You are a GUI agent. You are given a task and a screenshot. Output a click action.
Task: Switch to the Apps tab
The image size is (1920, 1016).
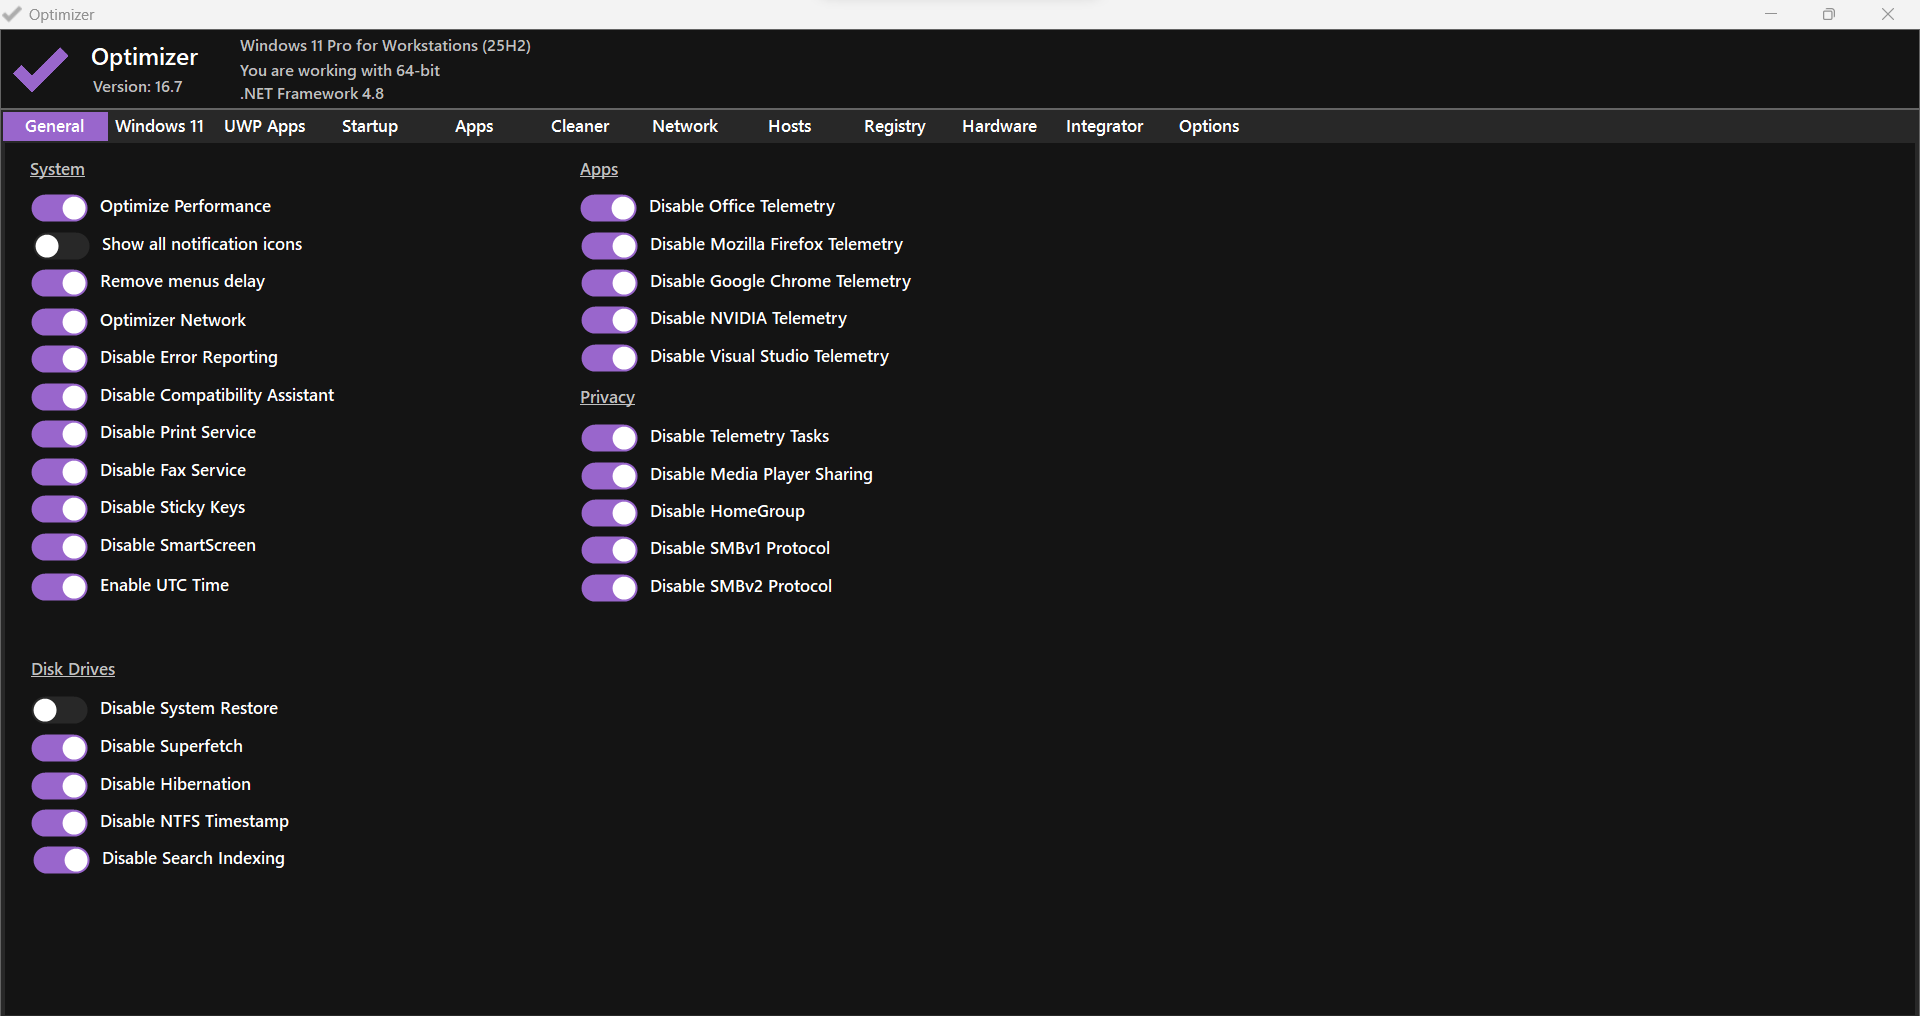point(474,126)
